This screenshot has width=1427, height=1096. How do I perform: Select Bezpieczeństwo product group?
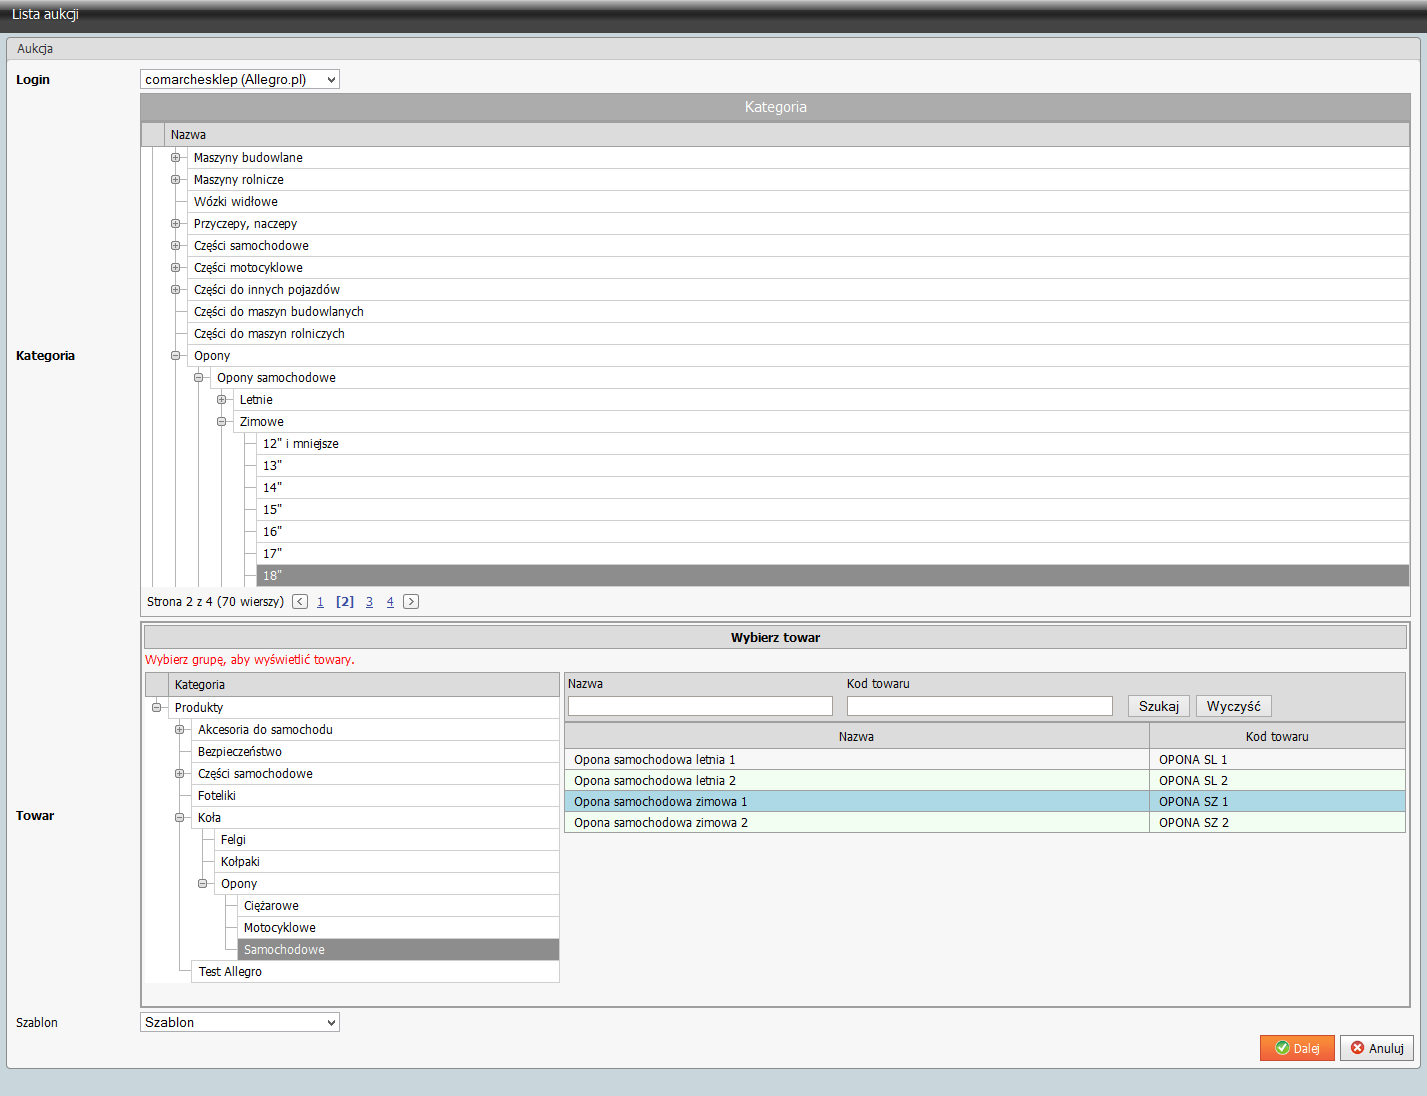(x=375, y=751)
